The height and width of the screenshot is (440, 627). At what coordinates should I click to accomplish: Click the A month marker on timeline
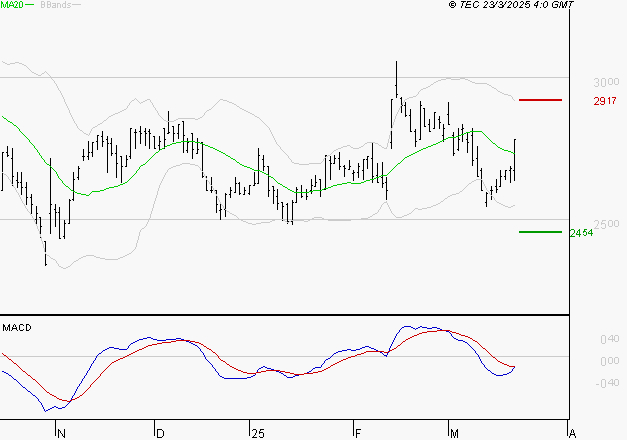point(572,434)
